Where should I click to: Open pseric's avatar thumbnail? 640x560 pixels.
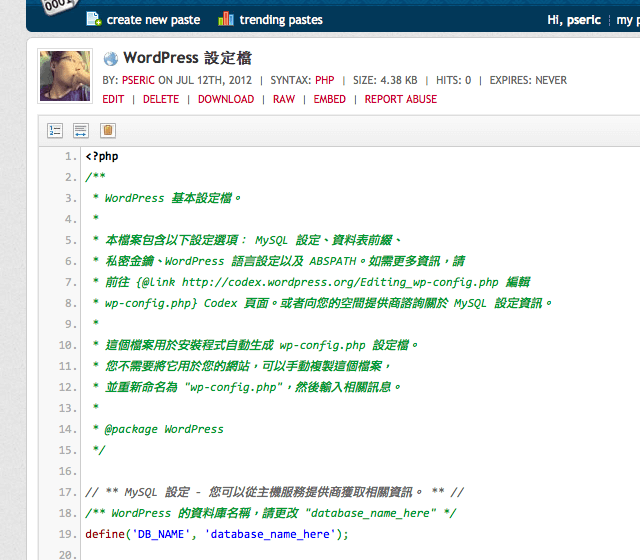click(65, 76)
